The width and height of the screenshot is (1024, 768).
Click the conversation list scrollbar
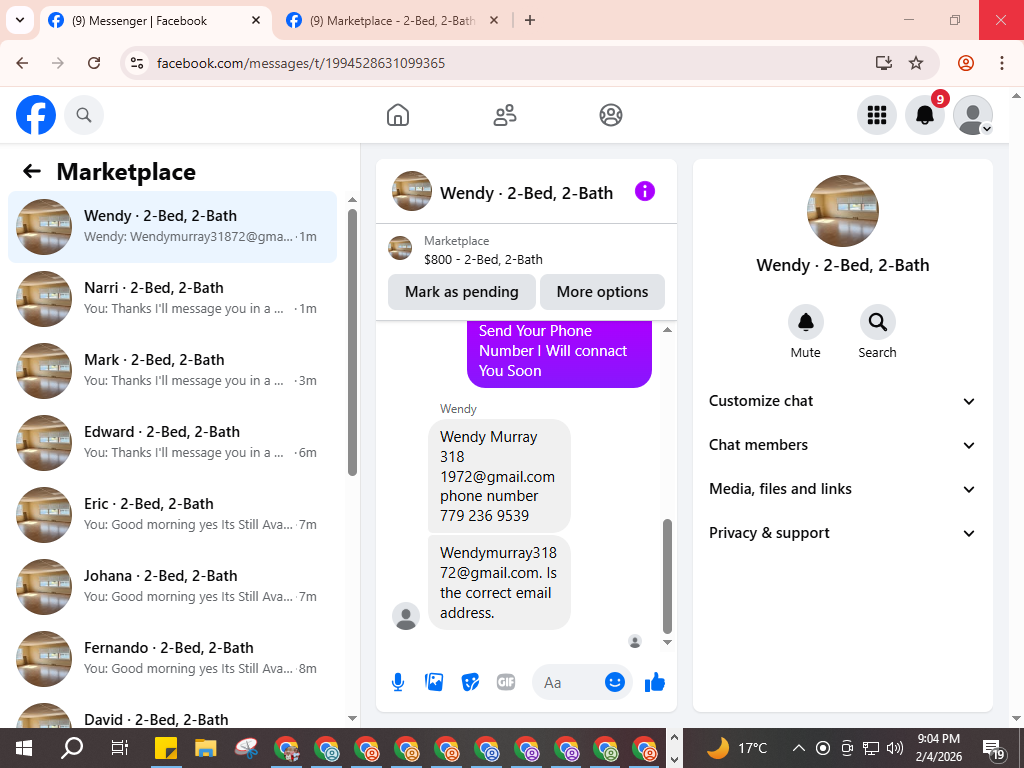coord(353,343)
